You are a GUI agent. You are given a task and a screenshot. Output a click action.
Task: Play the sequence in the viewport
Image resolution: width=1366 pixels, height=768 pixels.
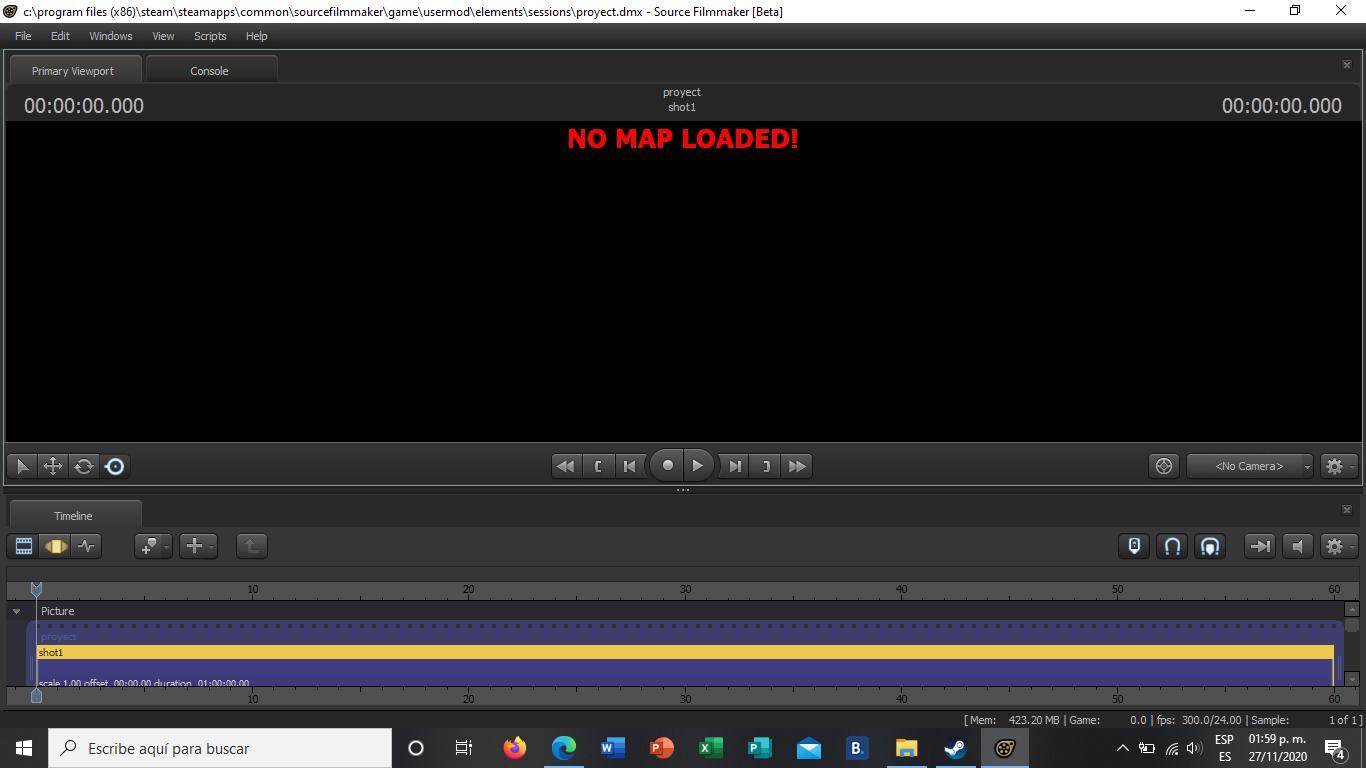coord(698,465)
